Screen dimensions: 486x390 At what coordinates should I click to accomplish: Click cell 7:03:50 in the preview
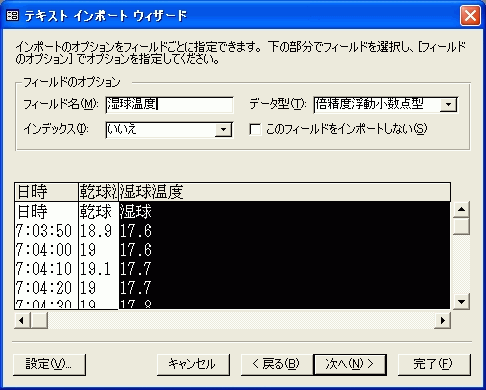click(46, 231)
